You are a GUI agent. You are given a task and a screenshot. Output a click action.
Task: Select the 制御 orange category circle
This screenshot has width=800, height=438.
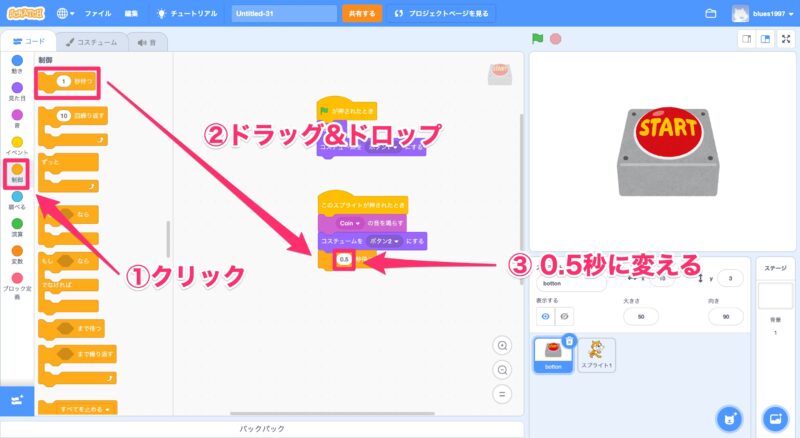pyautogui.click(x=17, y=169)
